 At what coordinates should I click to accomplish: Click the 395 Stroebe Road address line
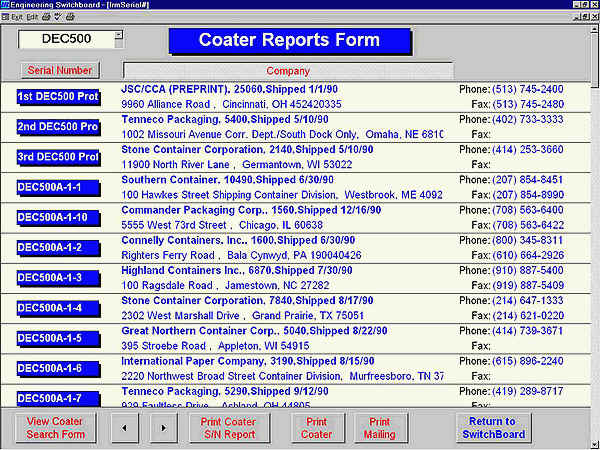(215, 346)
